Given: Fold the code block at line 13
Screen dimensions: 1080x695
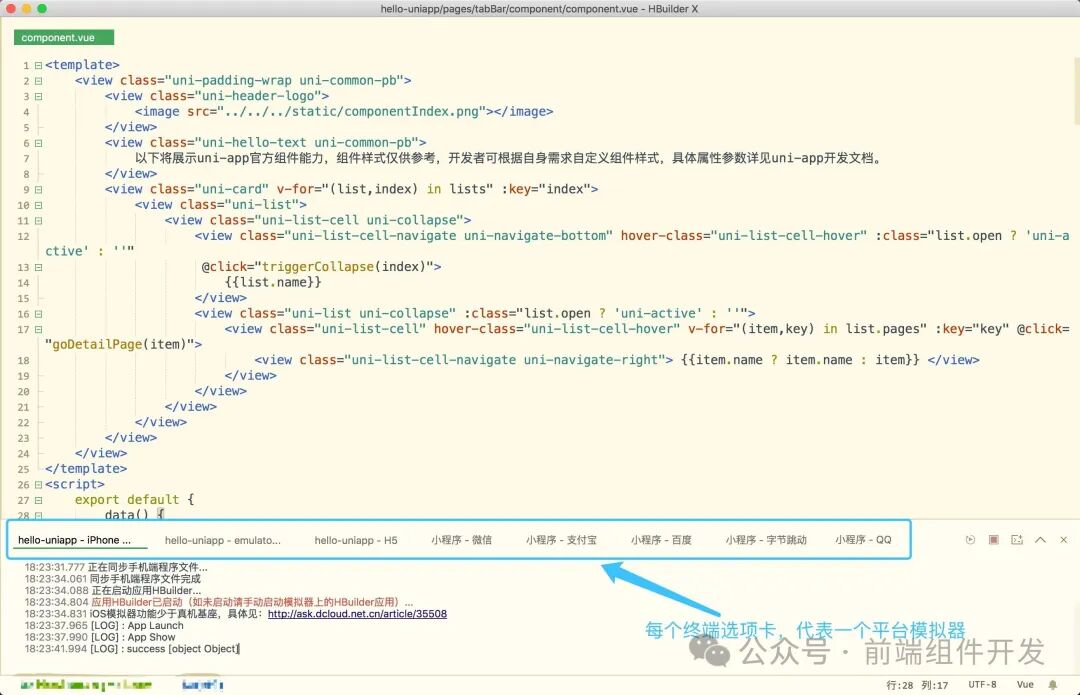Looking at the screenshot, I should (39, 267).
